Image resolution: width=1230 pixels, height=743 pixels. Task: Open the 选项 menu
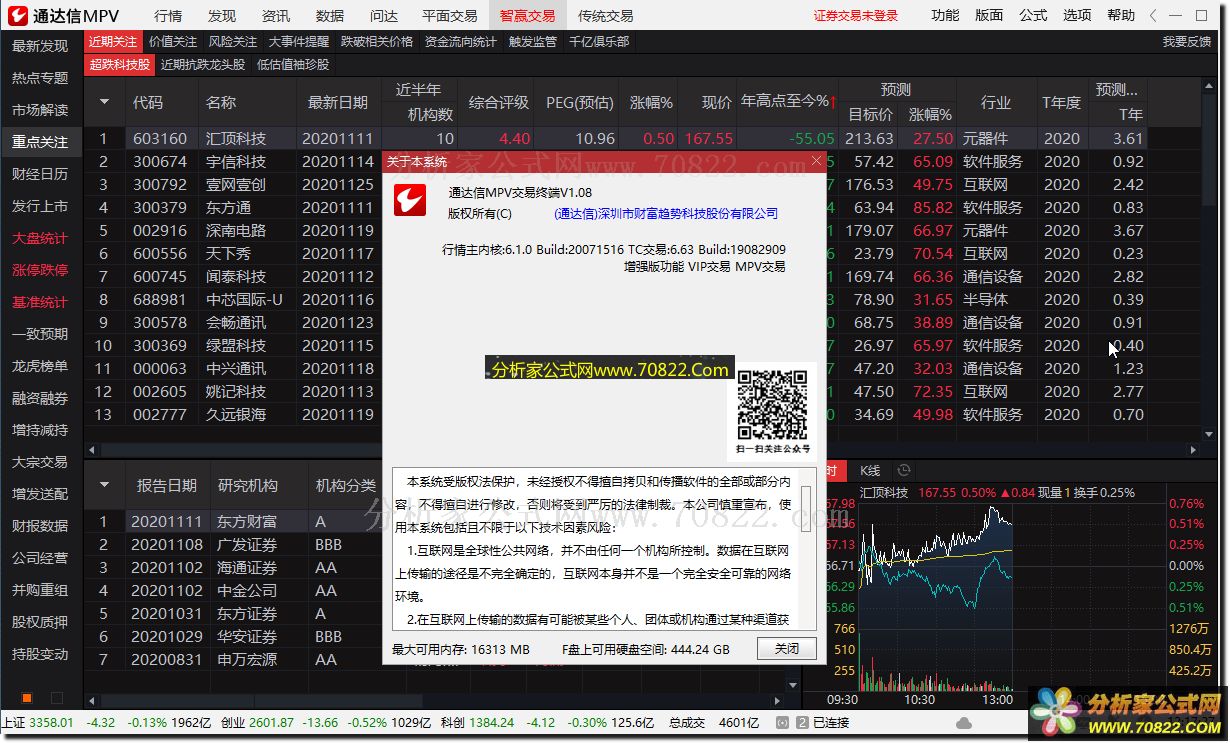[1077, 16]
